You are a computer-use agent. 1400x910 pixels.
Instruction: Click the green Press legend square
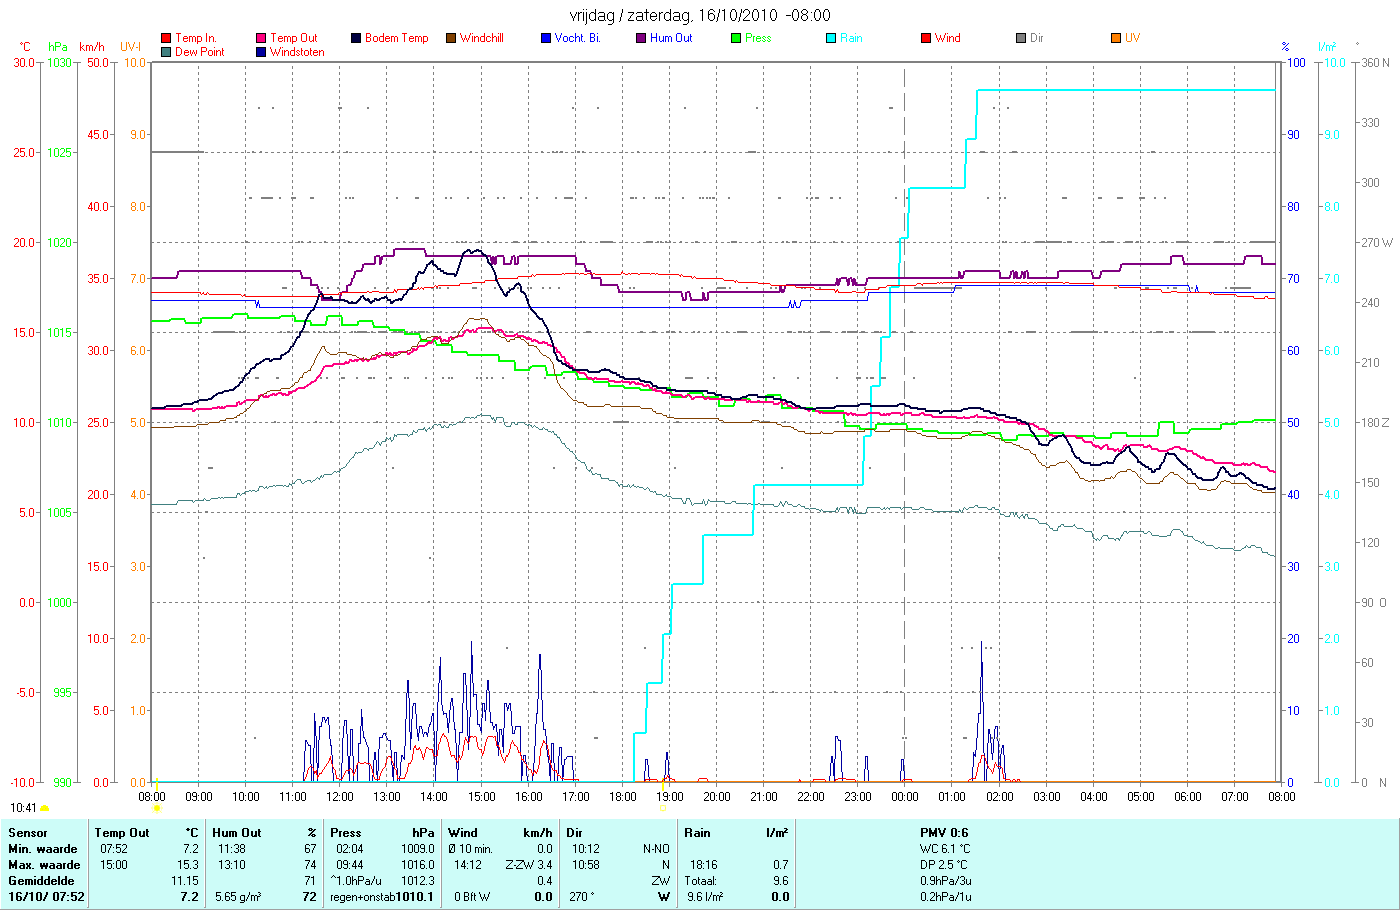click(736, 38)
